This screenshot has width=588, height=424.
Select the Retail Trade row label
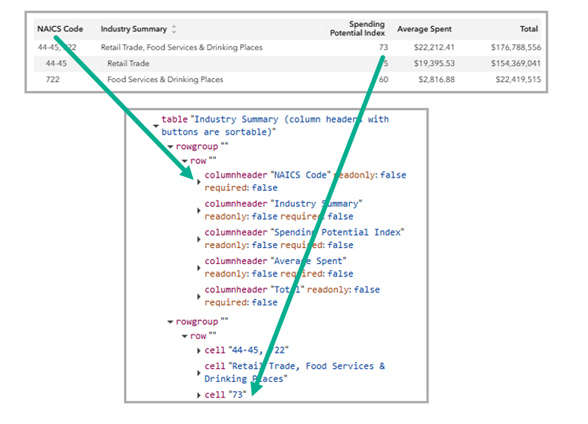pos(128,63)
